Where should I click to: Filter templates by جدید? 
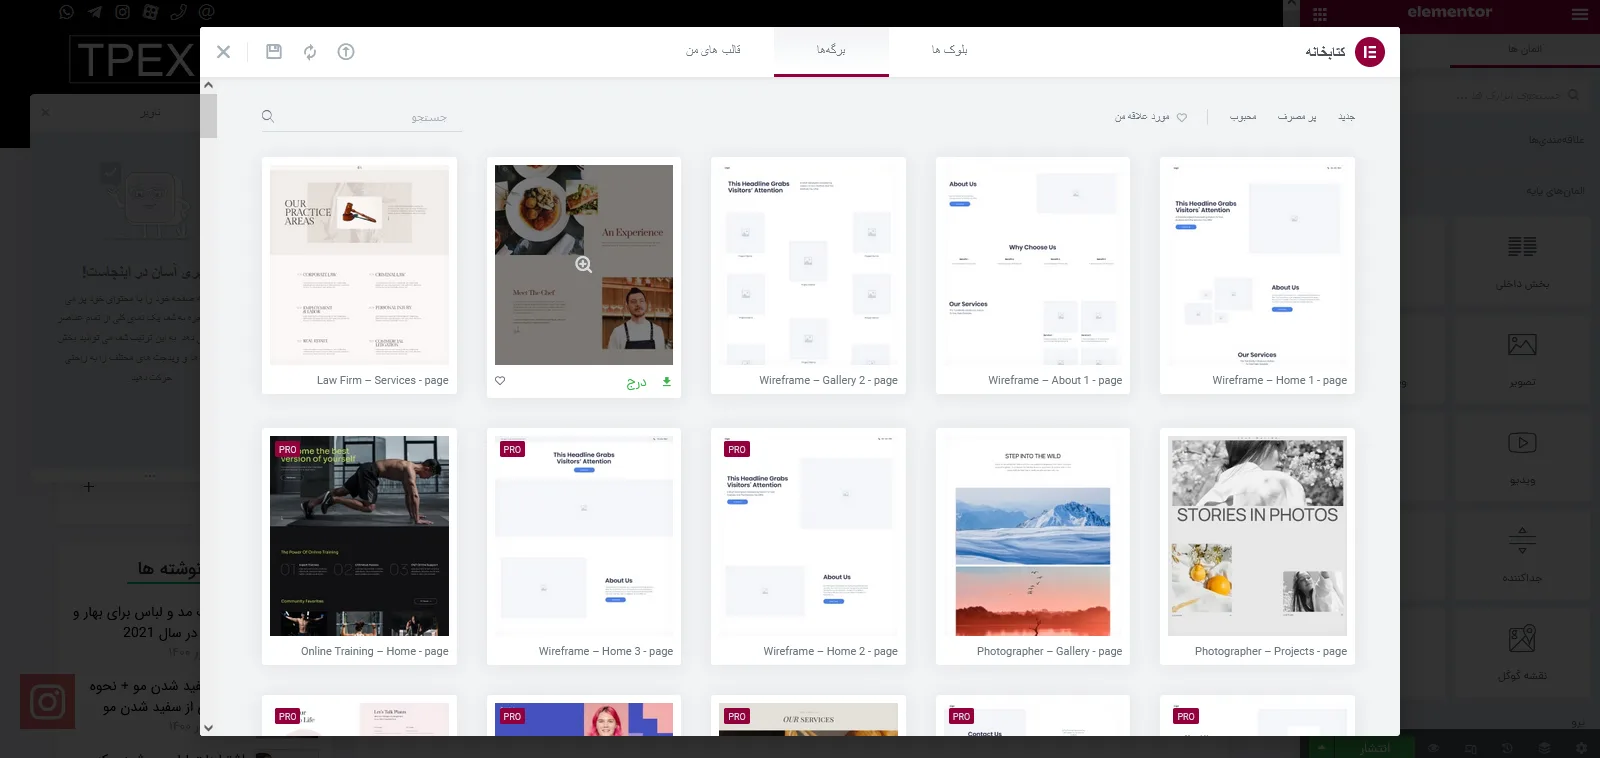click(x=1347, y=117)
